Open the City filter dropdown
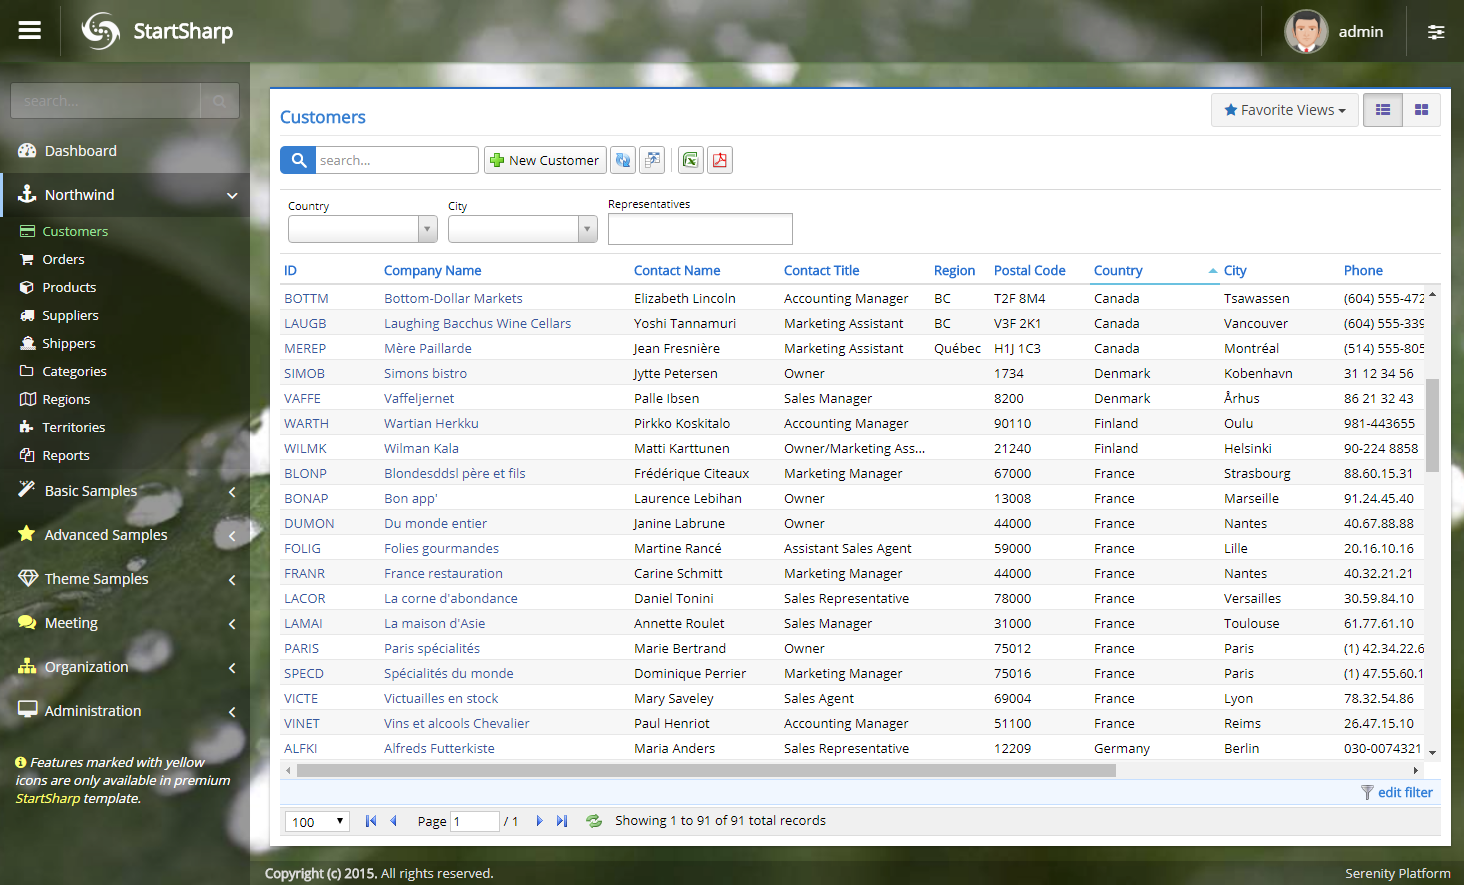Screen dimensions: 1464x885 (x=588, y=230)
